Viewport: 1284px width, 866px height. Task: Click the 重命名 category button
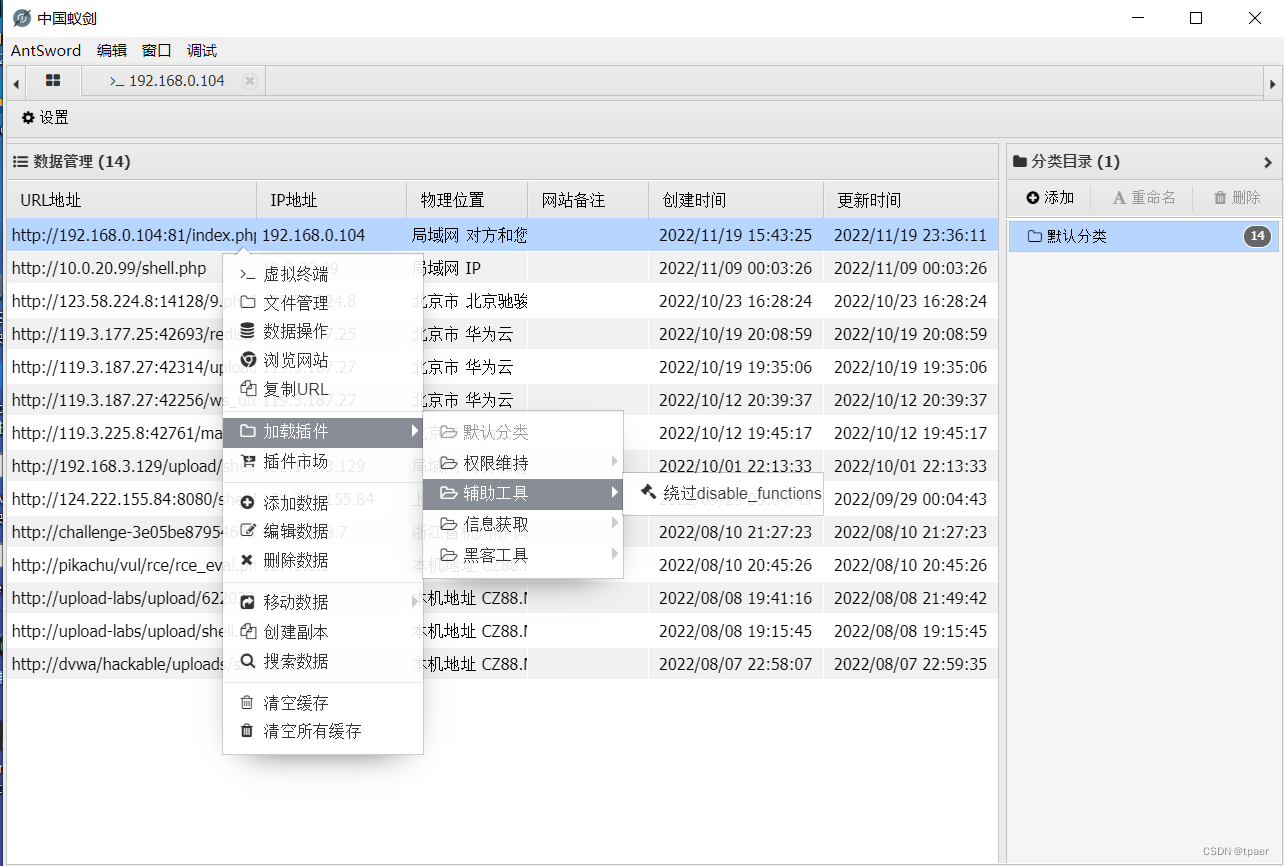1144,198
